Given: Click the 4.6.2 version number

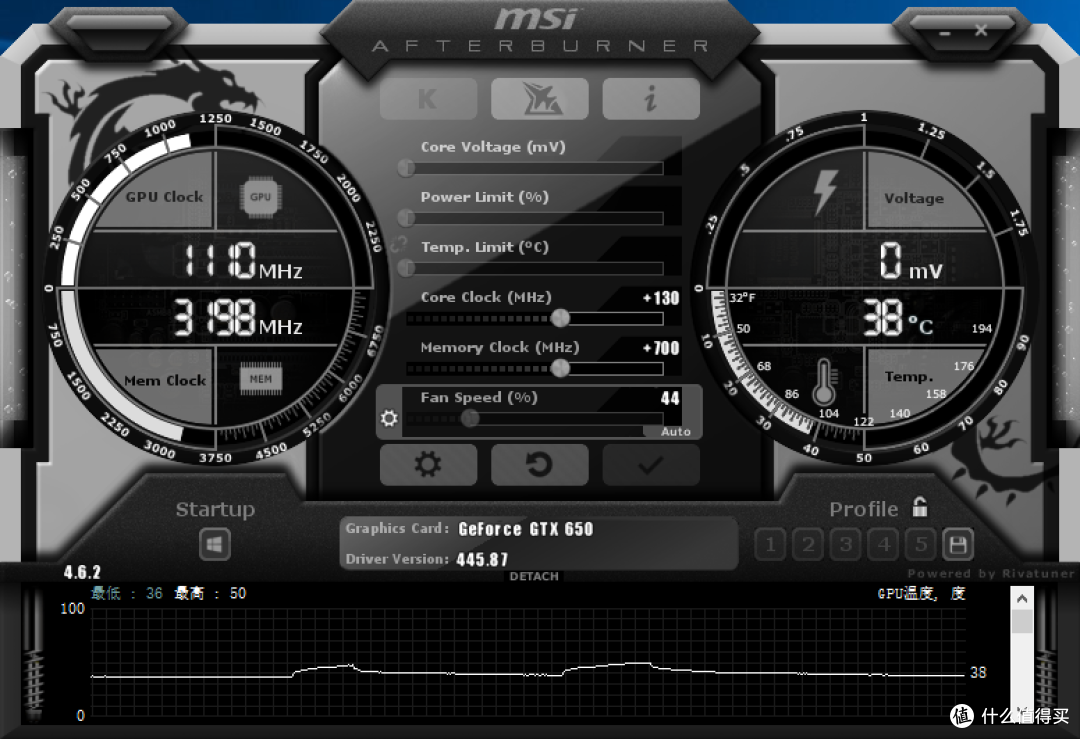Looking at the screenshot, I should tap(82, 572).
